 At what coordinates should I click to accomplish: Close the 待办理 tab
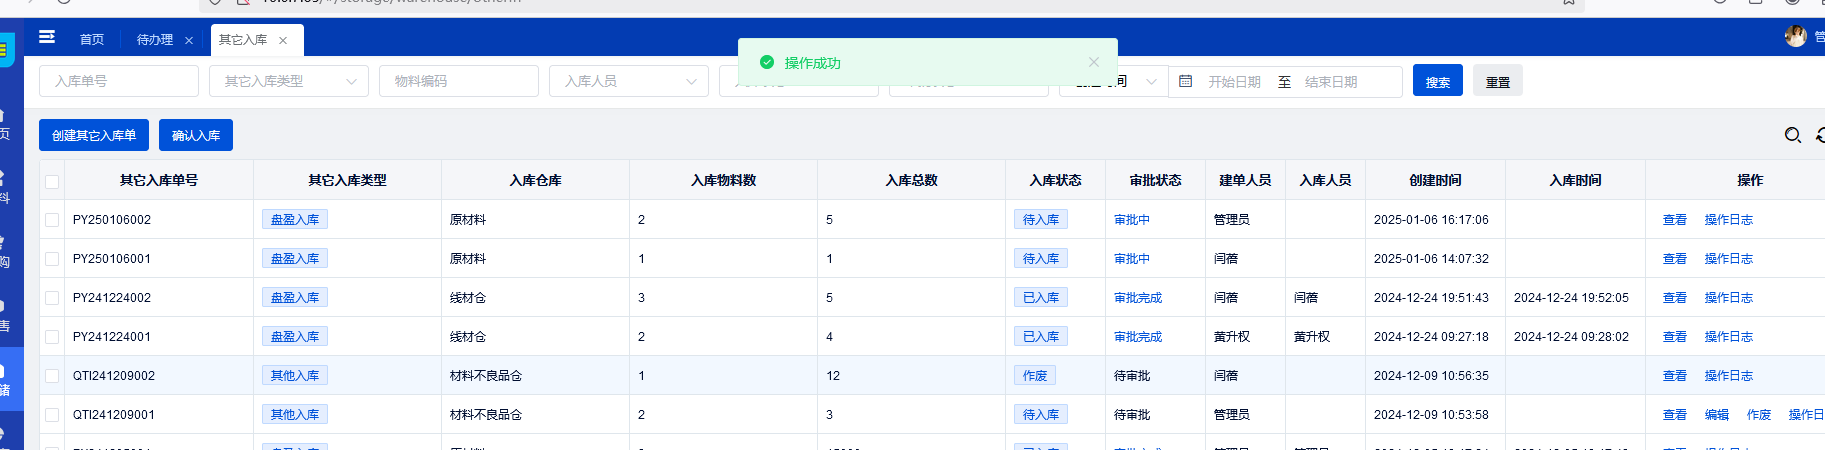coord(189,40)
